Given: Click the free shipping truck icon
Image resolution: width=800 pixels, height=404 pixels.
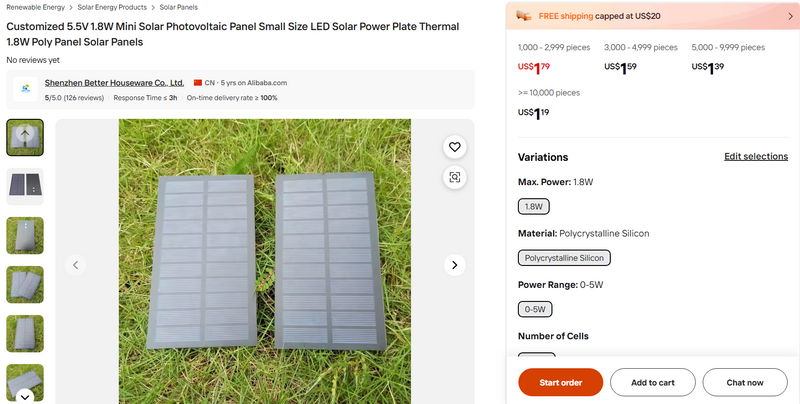Looking at the screenshot, I should pyautogui.click(x=525, y=16).
